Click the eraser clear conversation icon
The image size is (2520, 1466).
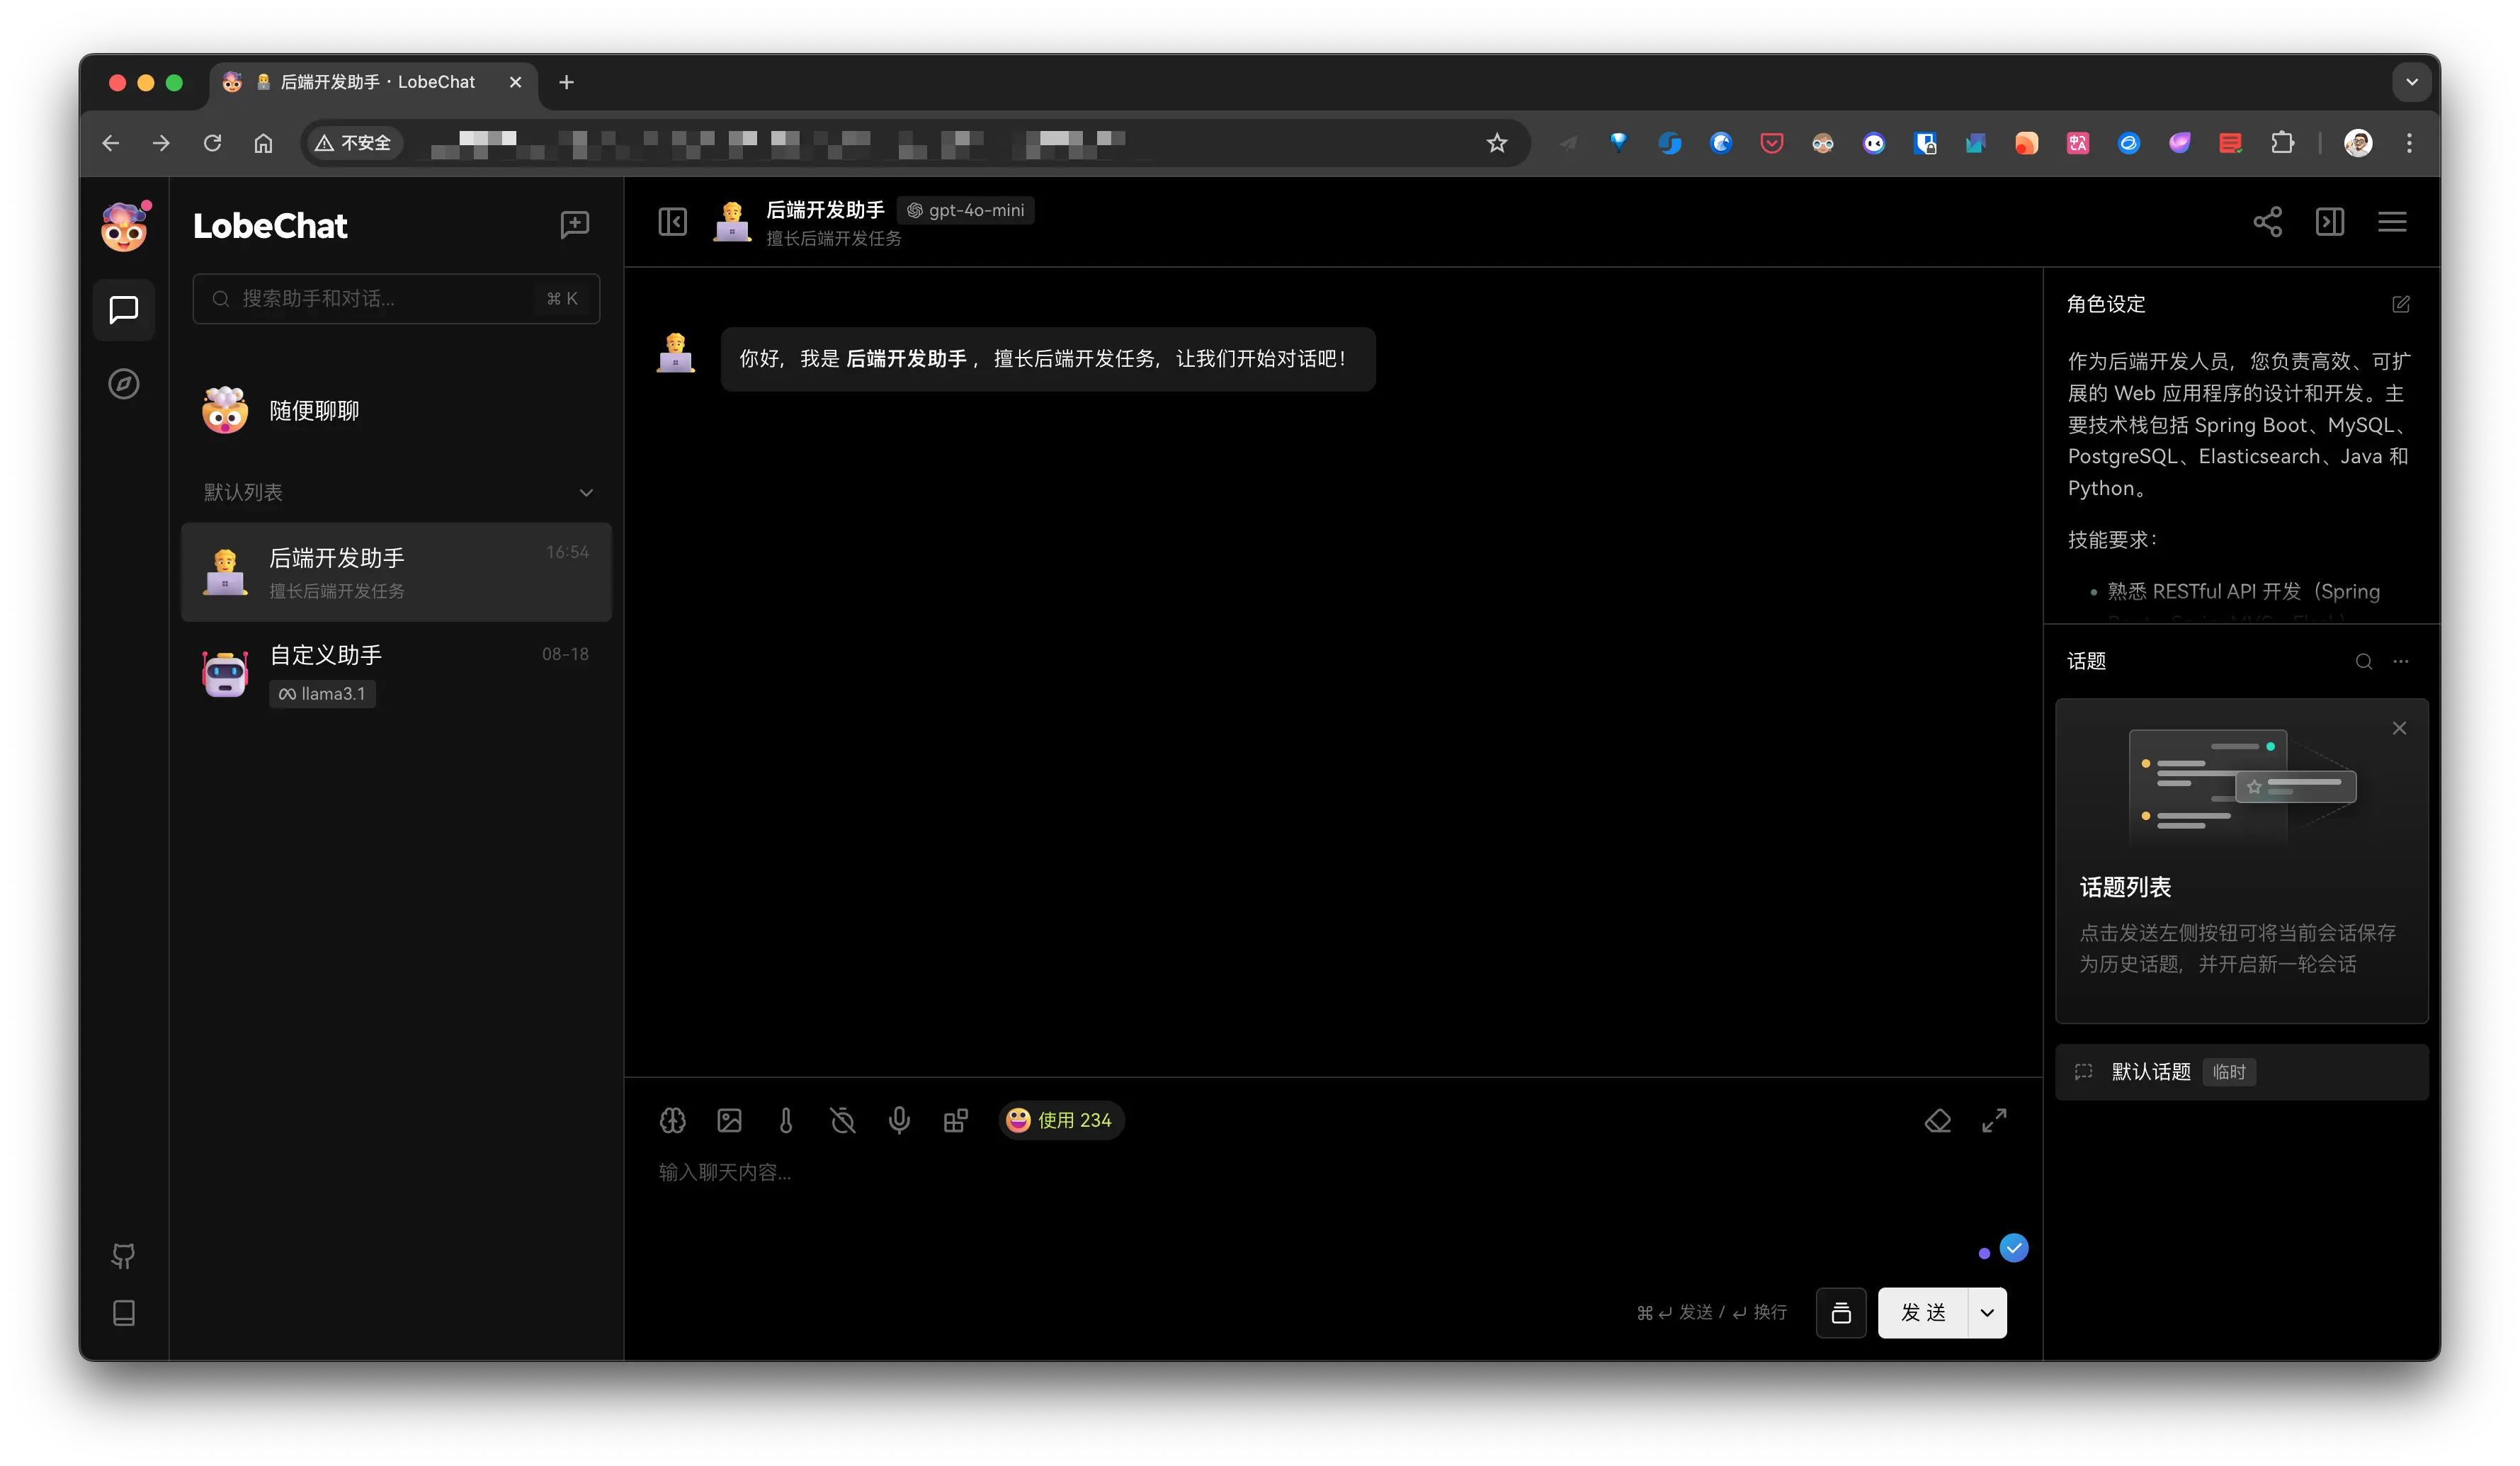1937,1120
